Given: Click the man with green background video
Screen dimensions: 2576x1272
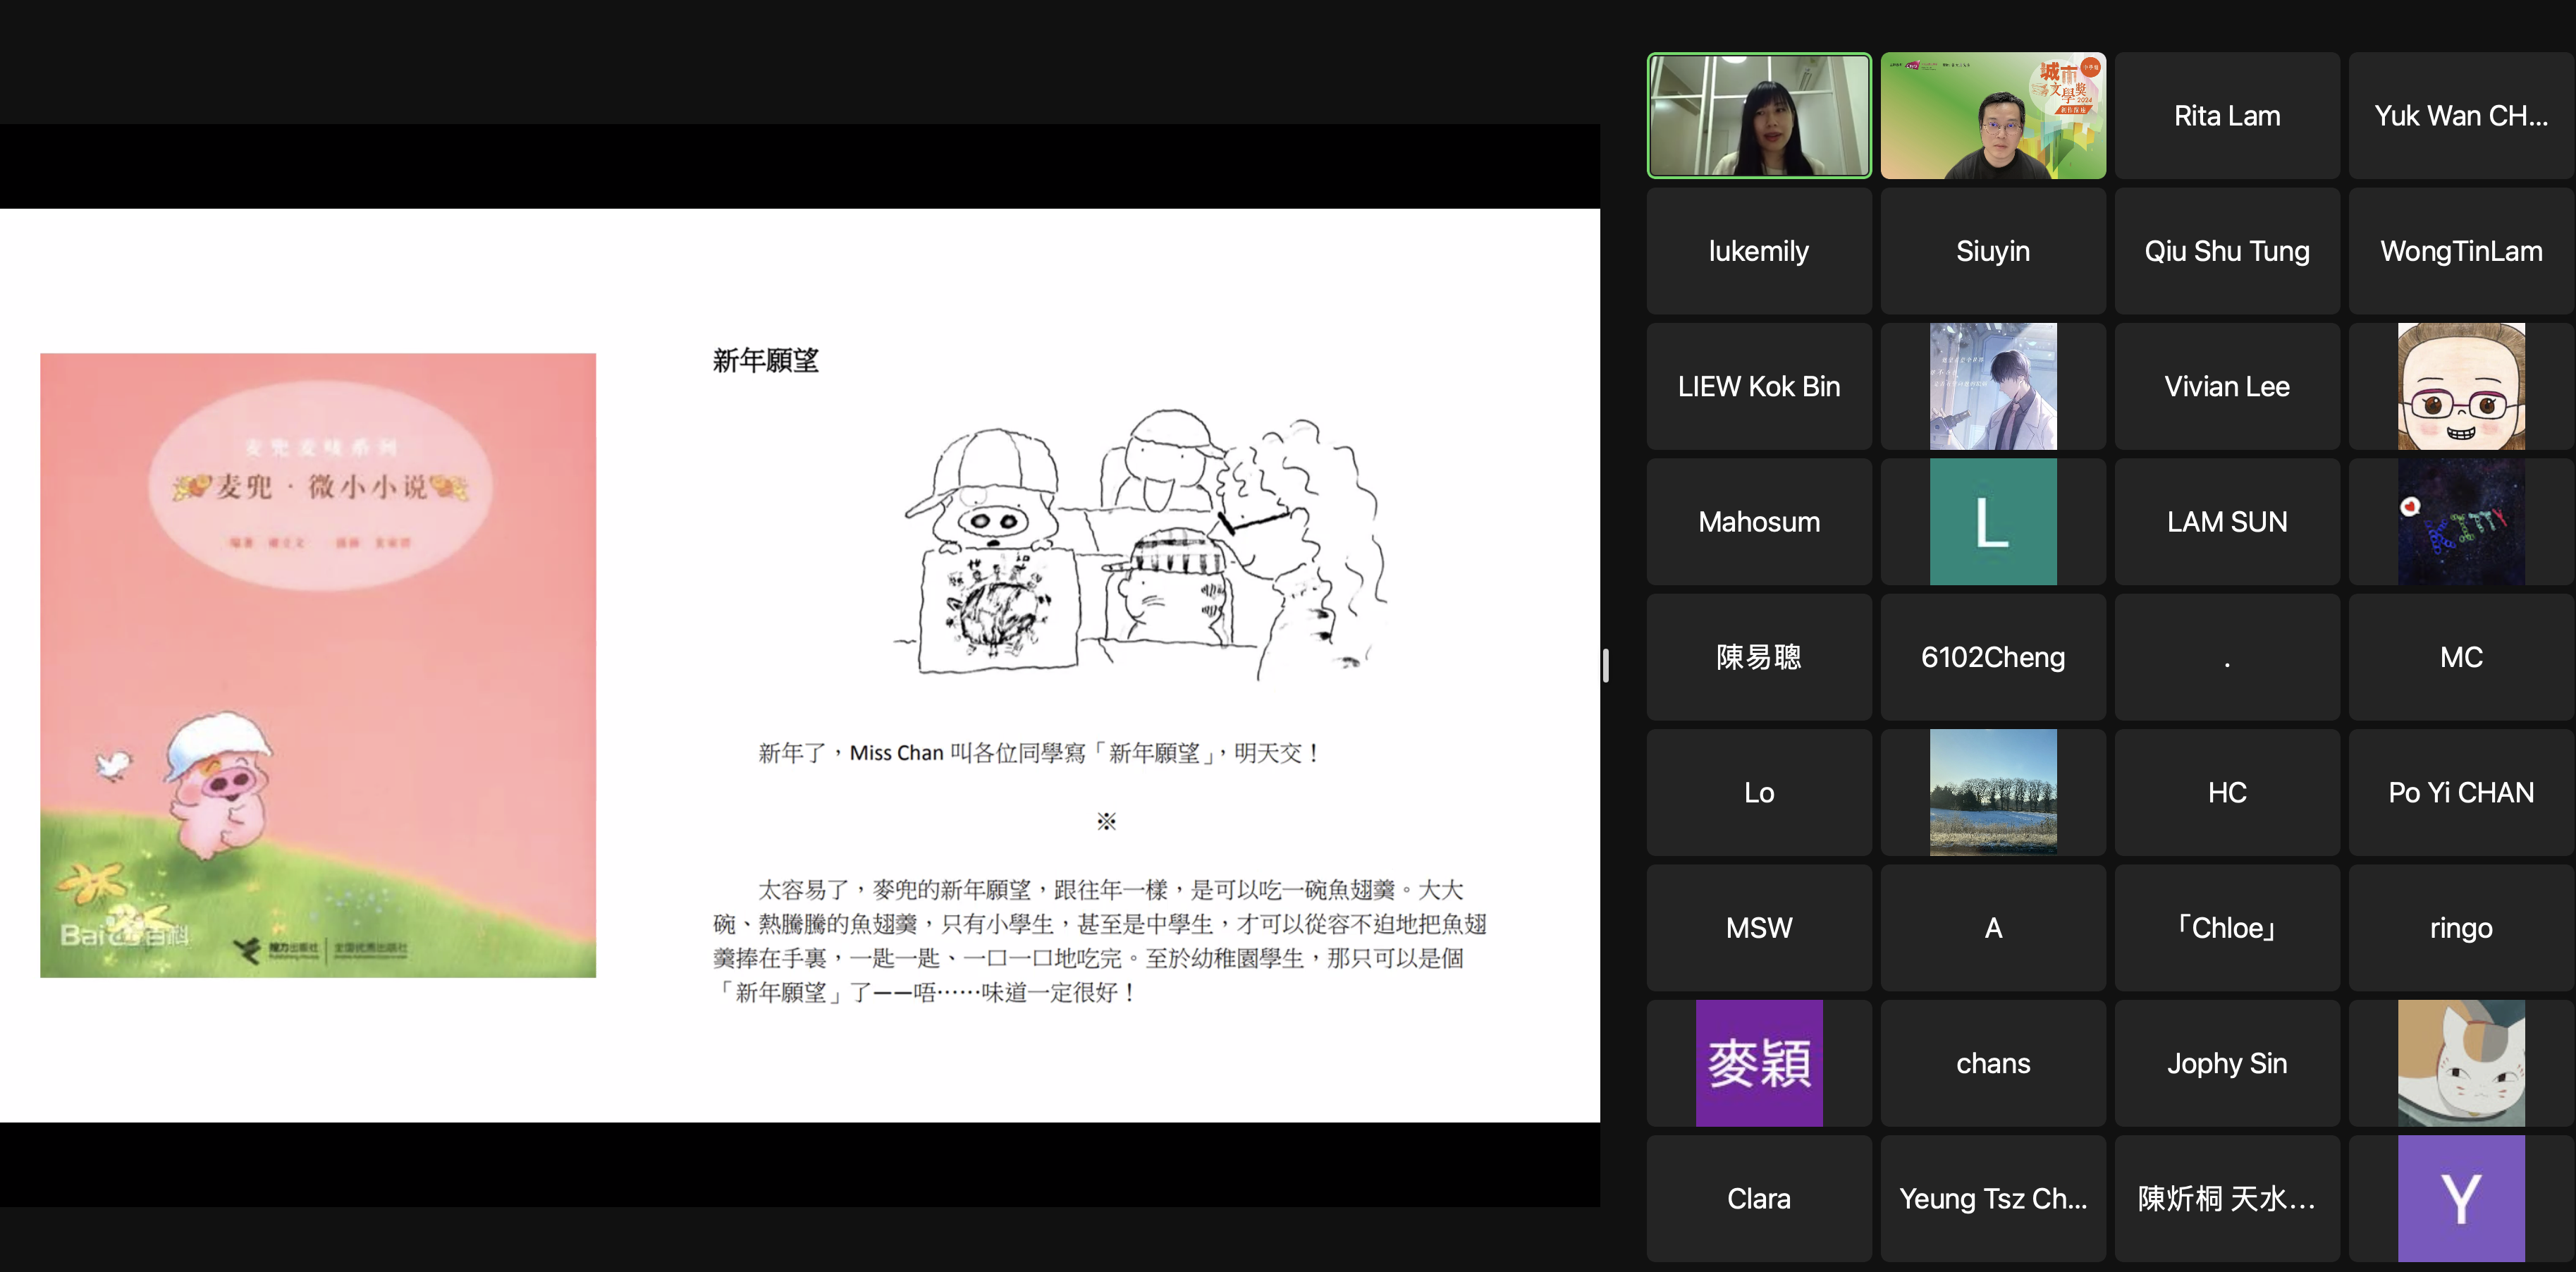Looking at the screenshot, I should coord(1992,116).
